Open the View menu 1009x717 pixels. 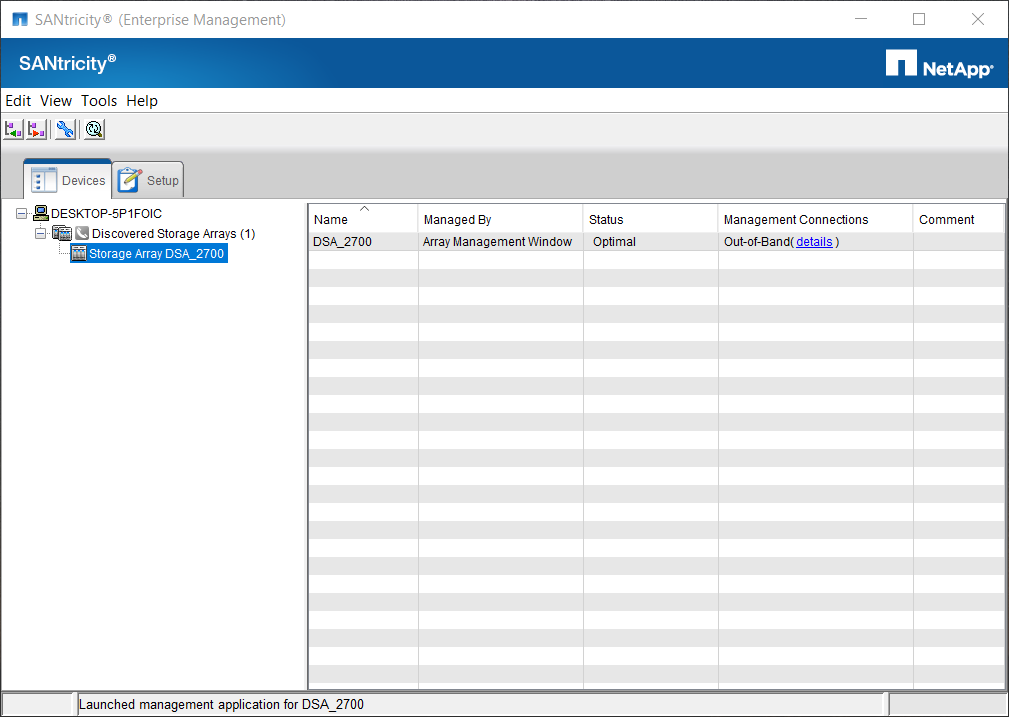[56, 101]
